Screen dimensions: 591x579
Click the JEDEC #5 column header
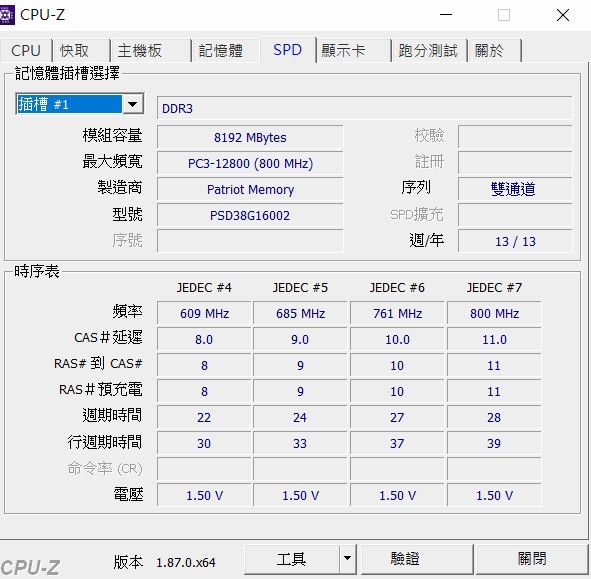click(300, 288)
